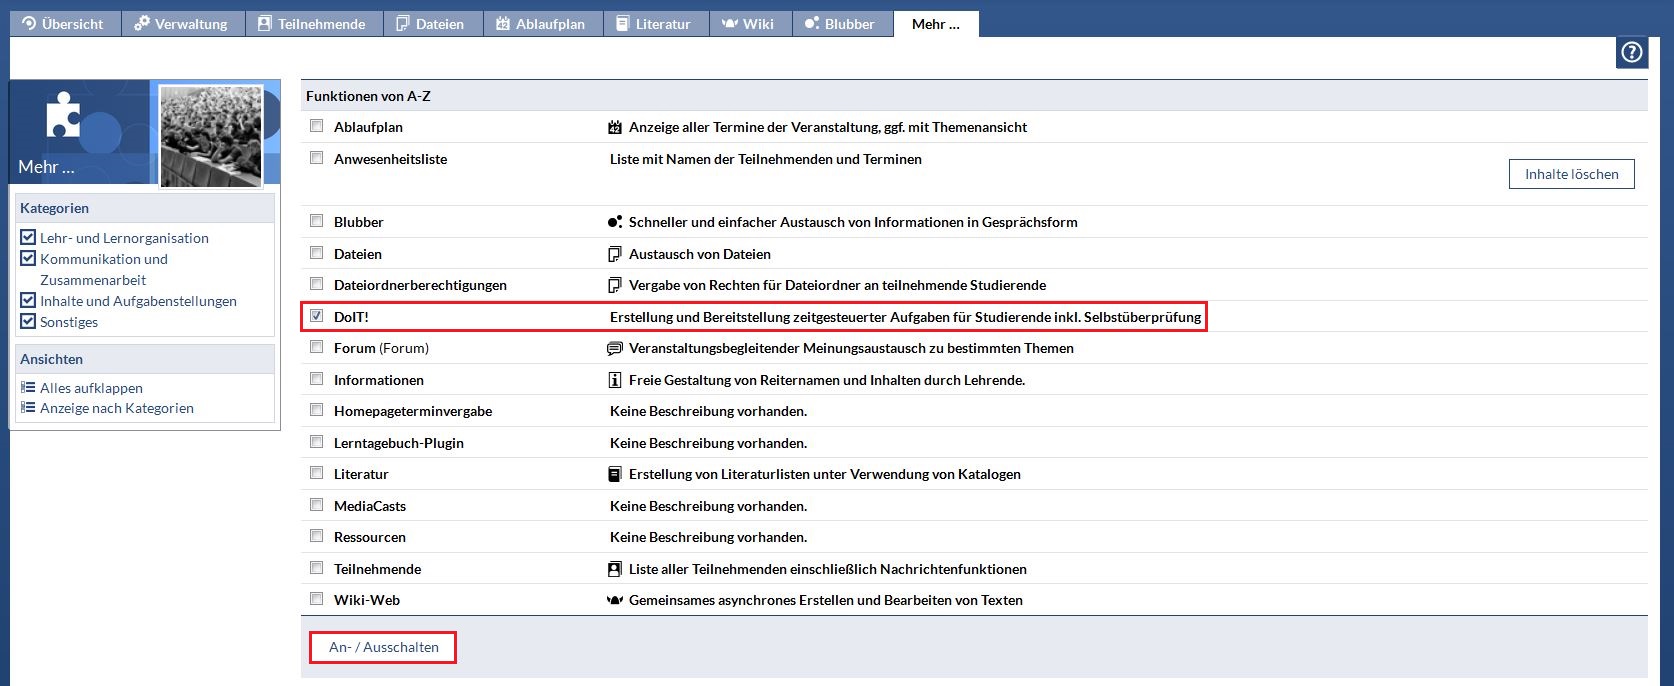Screen dimensions: 1674x686
Task: Enable the Anwesenheitsliste checkbox
Action: (317, 158)
